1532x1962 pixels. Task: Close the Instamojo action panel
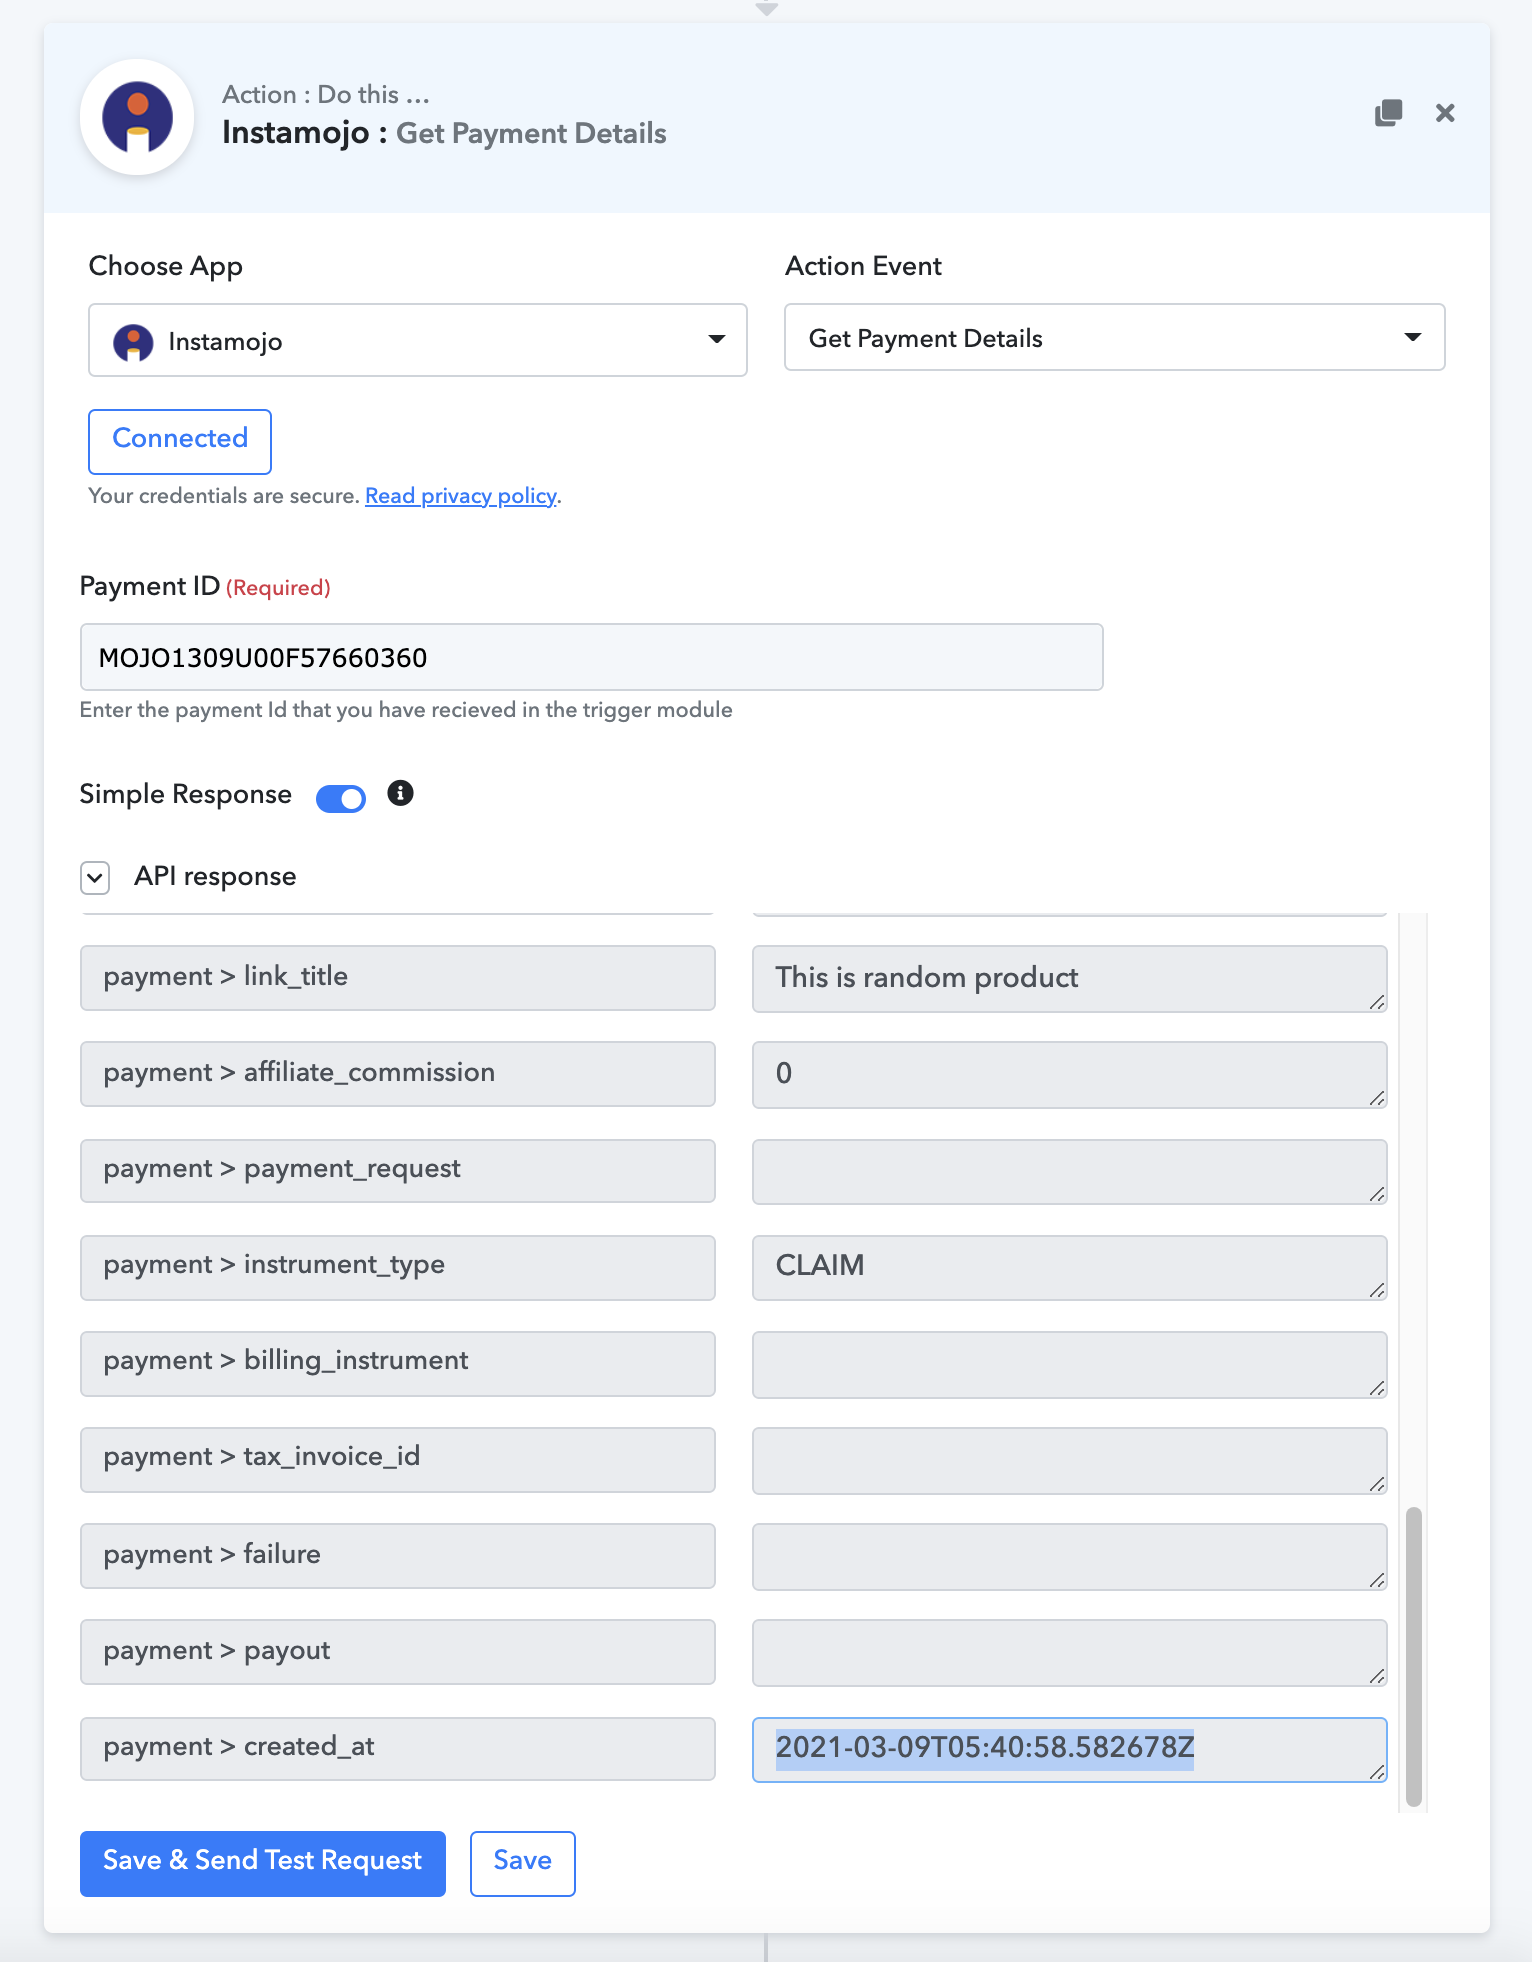(1445, 113)
